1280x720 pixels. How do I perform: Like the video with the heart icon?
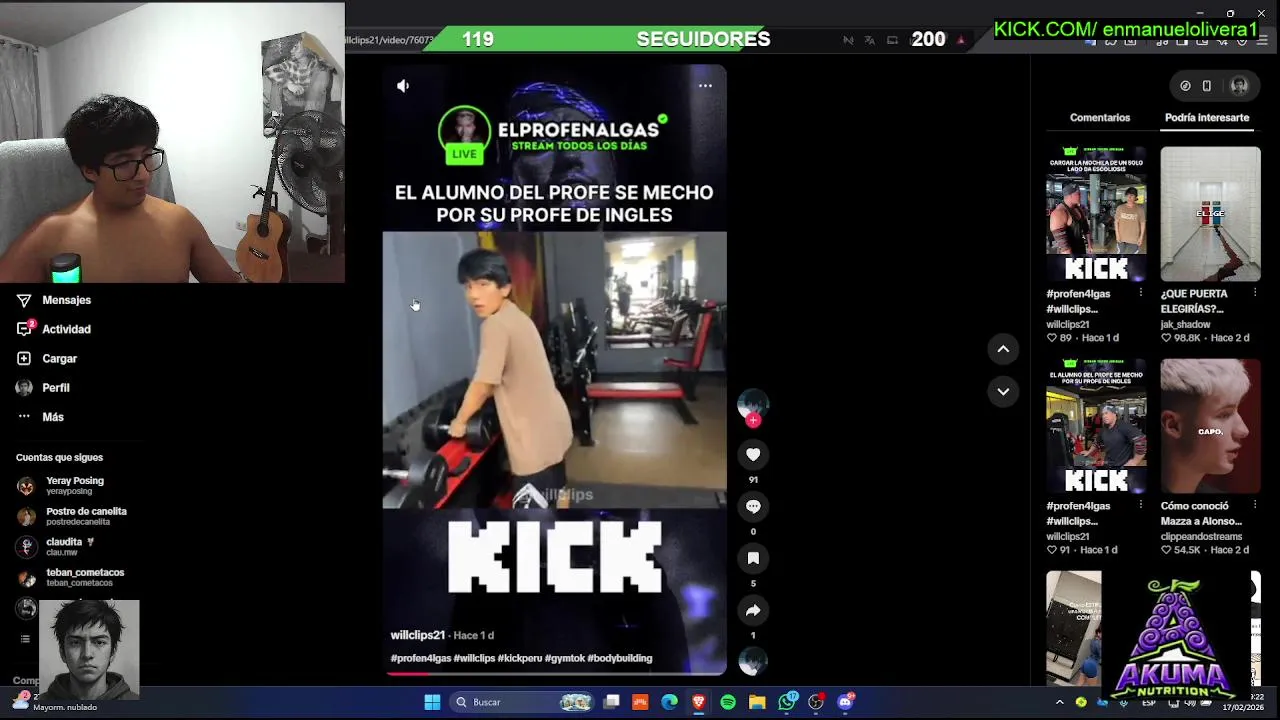pos(753,455)
